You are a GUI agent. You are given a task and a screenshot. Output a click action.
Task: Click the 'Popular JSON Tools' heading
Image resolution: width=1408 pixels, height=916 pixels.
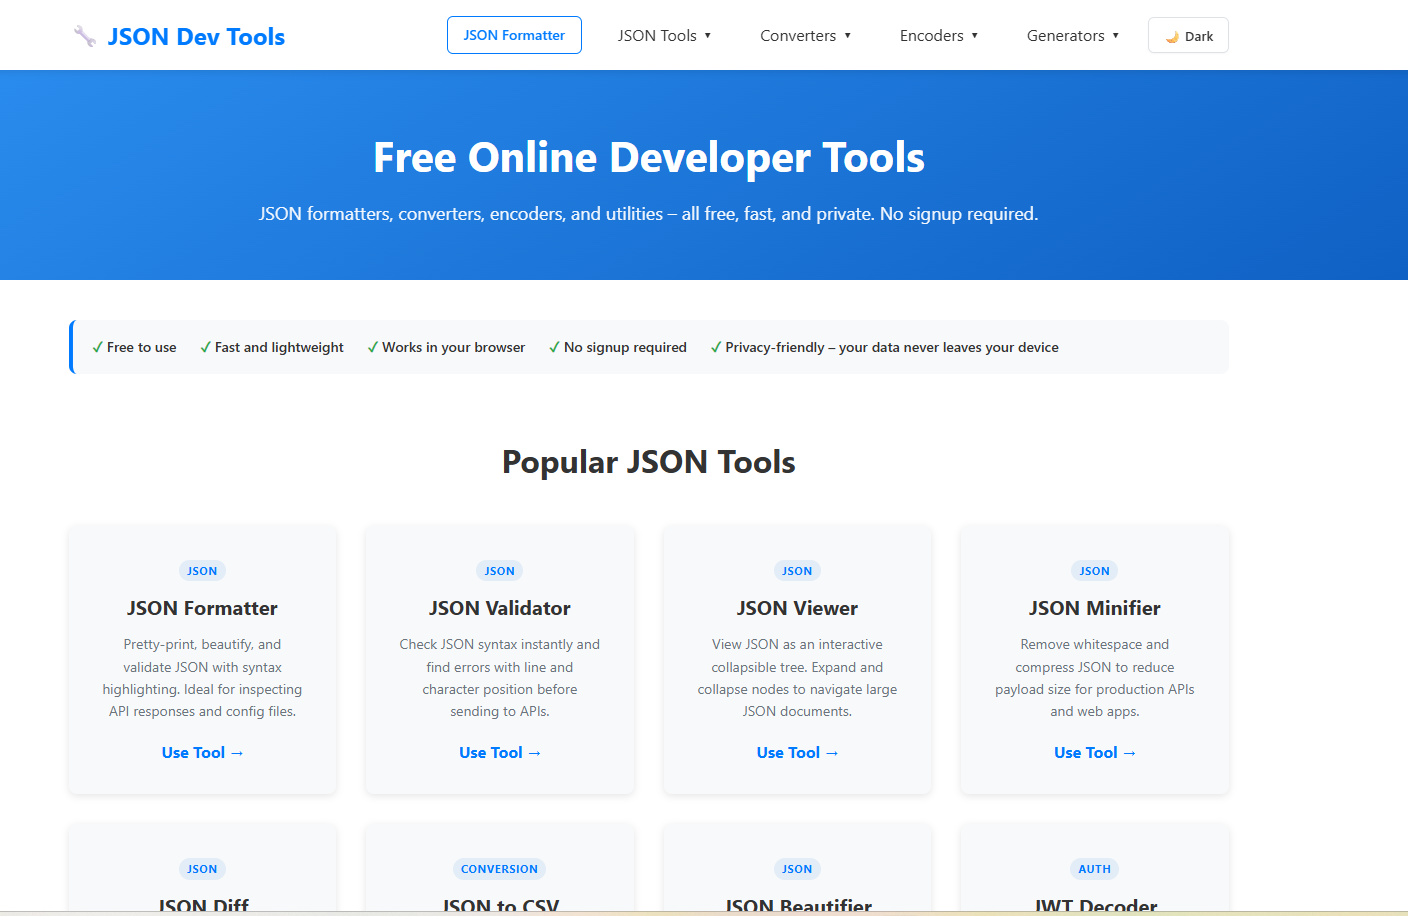coord(649,462)
